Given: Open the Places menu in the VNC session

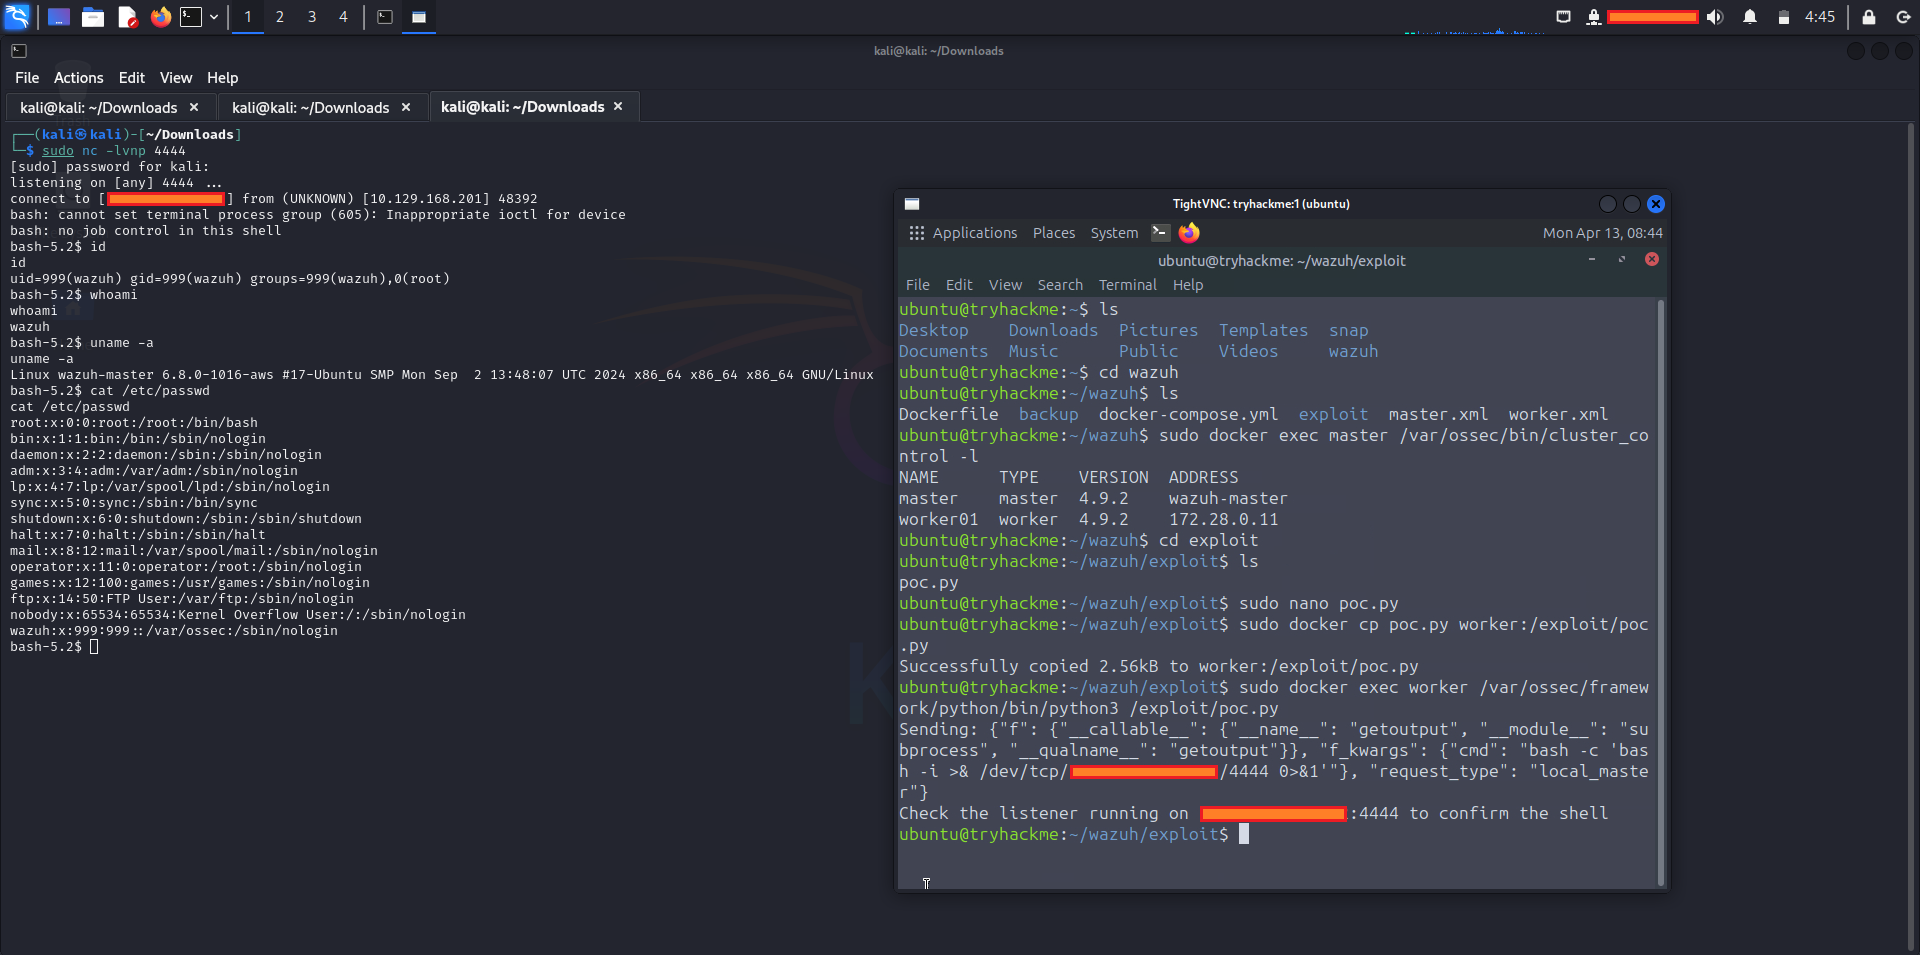Looking at the screenshot, I should (1053, 232).
